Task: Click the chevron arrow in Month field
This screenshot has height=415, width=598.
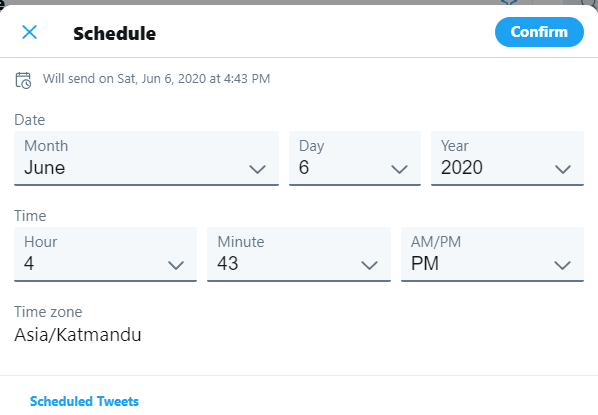Action: pos(257,169)
